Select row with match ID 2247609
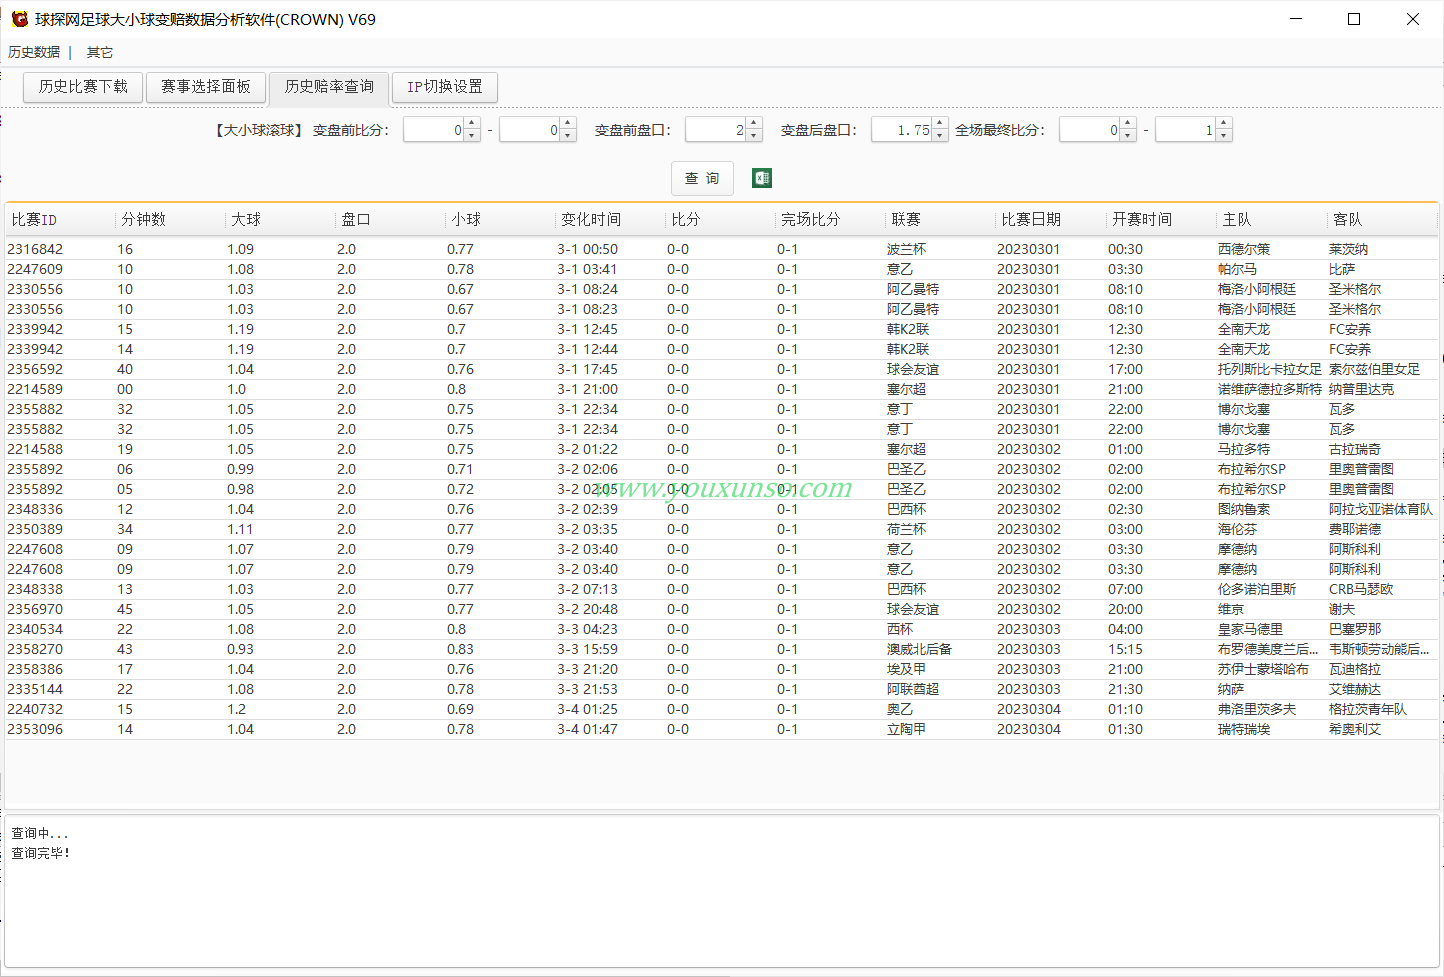Viewport: 1444px width, 977px height. pyautogui.click(x=721, y=269)
